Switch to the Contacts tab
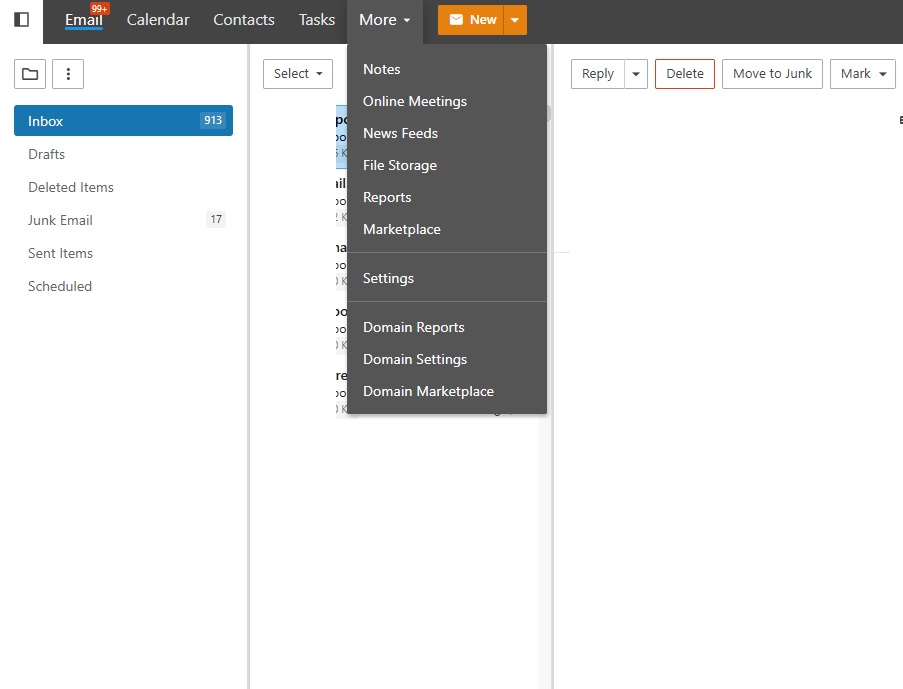903x689 pixels. tap(244, 20)
